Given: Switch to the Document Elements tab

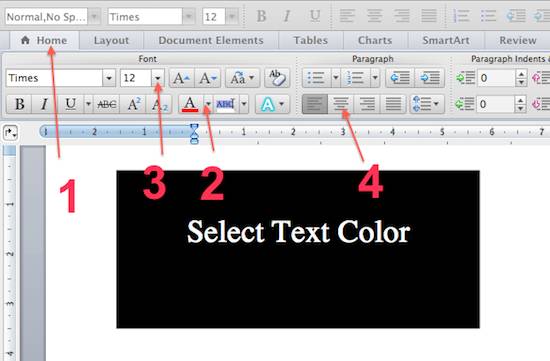Looking at the screenshot, I should (x=211, y=40).
